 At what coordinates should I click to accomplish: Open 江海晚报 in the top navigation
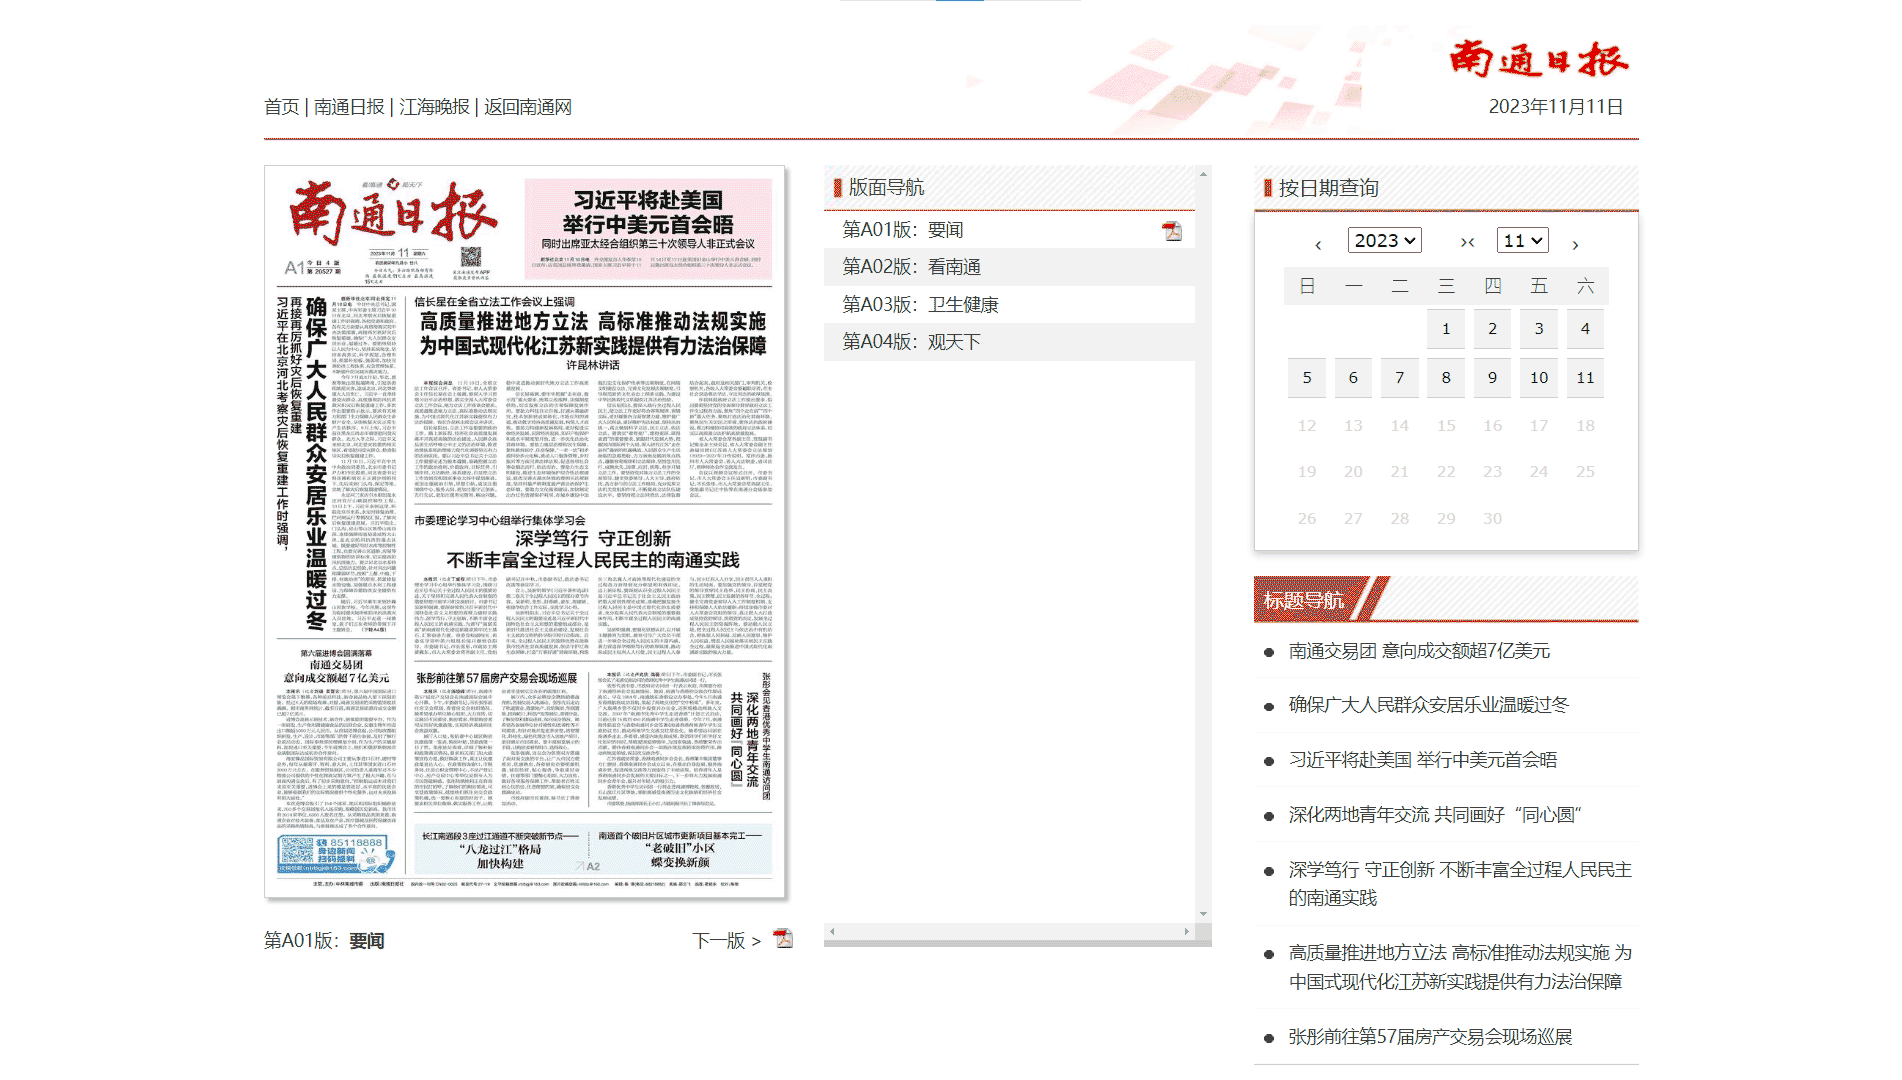point(435,107)
